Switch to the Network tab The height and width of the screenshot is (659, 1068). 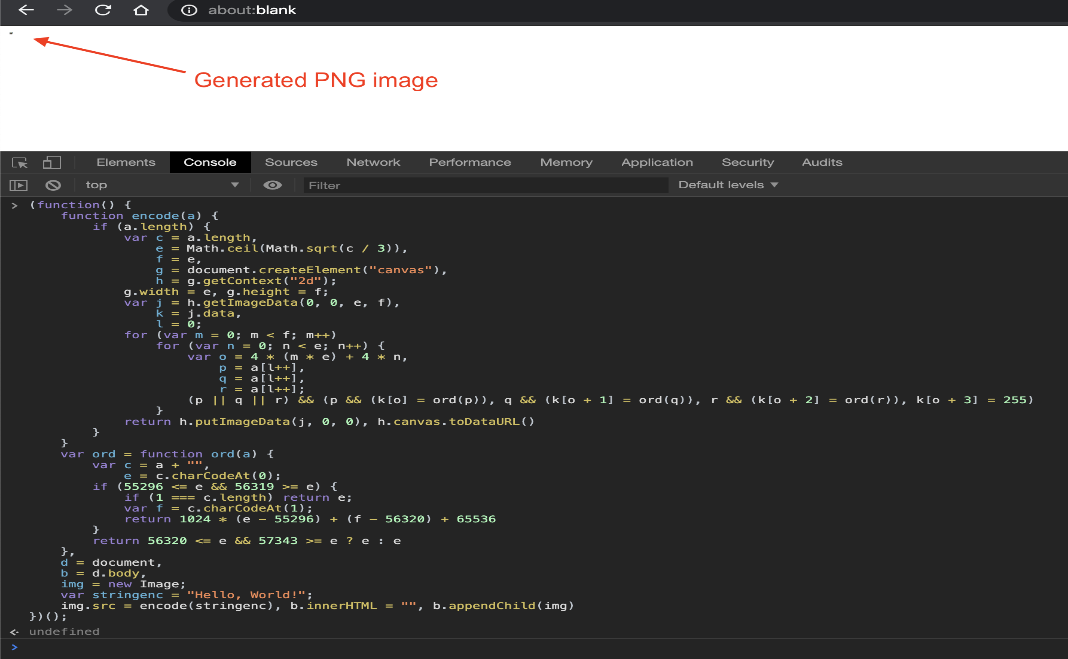click(373, 163)
